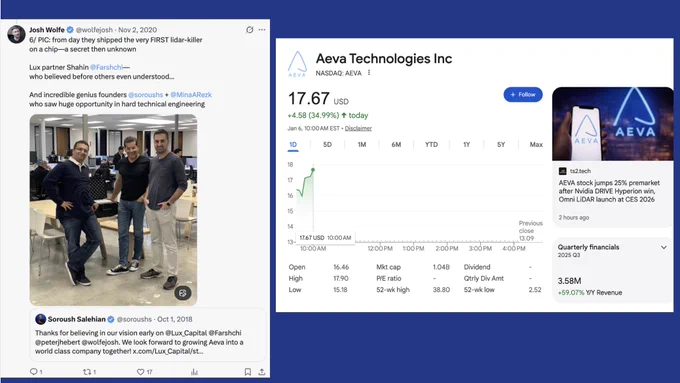The height and width of the screenshot is (383, 680).
Task: Click the chart marker at 17.67 USD
Action: [313, 170]
